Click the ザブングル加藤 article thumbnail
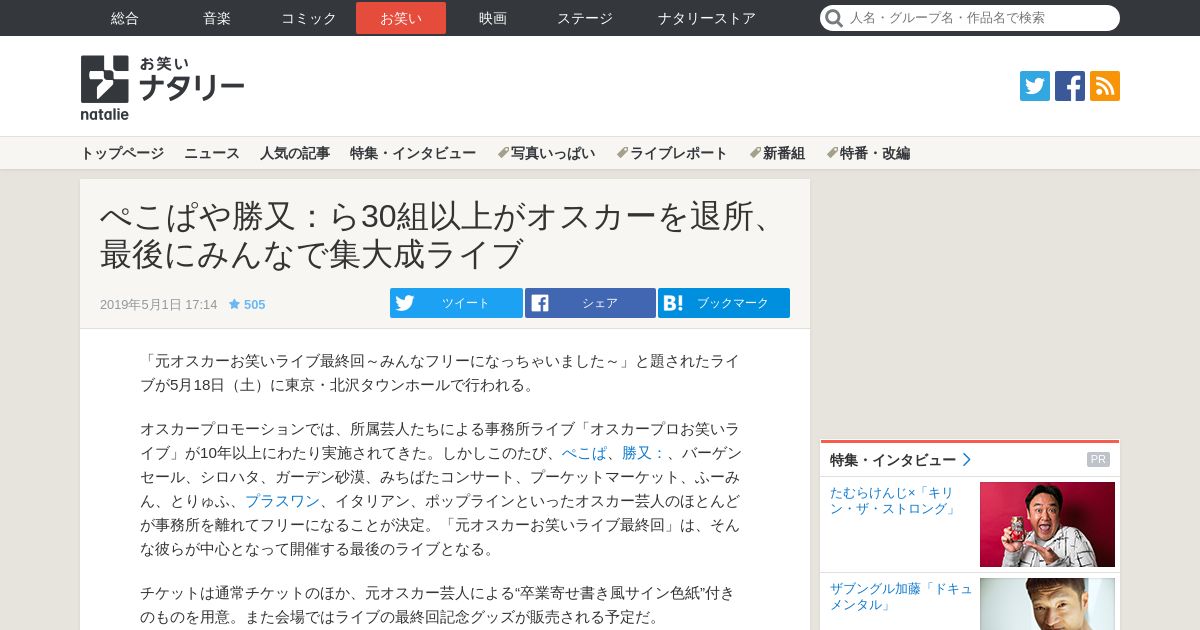 1047,604
